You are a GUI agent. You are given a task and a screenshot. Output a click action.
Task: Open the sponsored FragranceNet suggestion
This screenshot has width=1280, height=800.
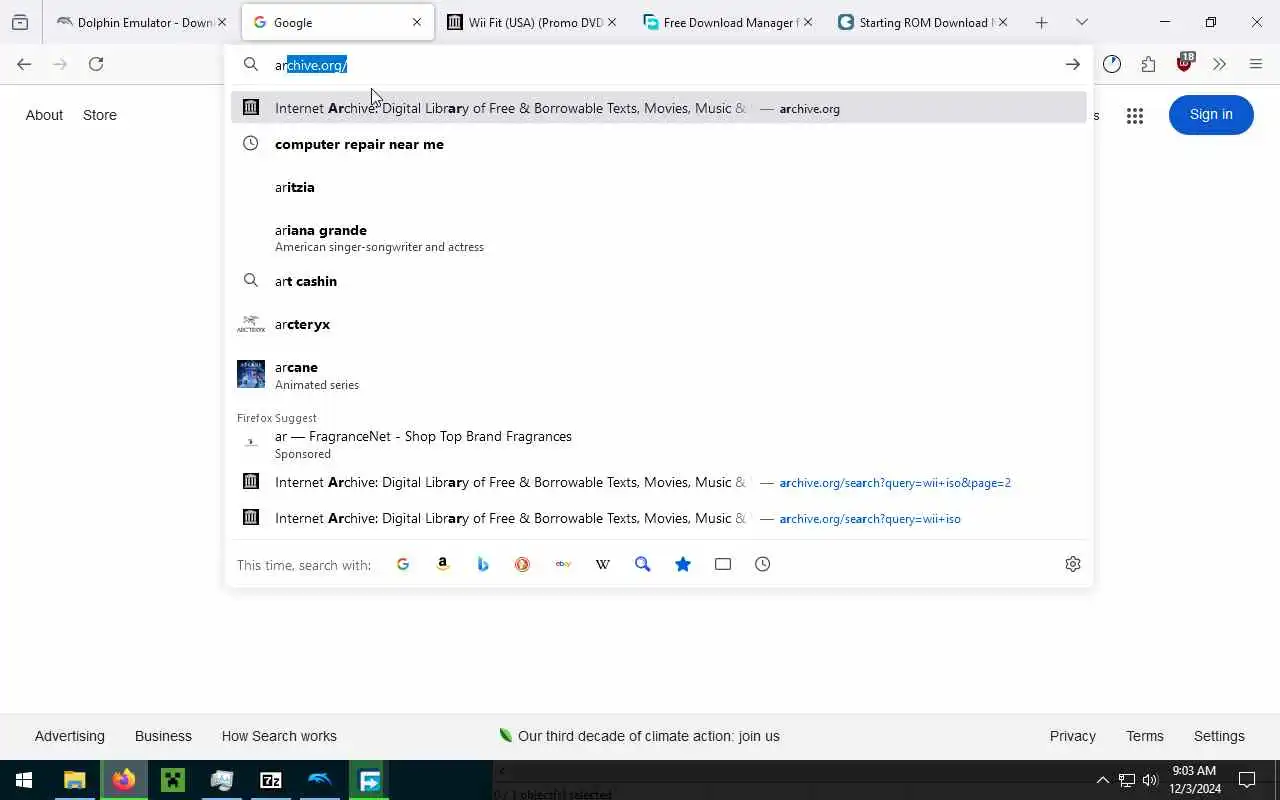pos(659,444)
